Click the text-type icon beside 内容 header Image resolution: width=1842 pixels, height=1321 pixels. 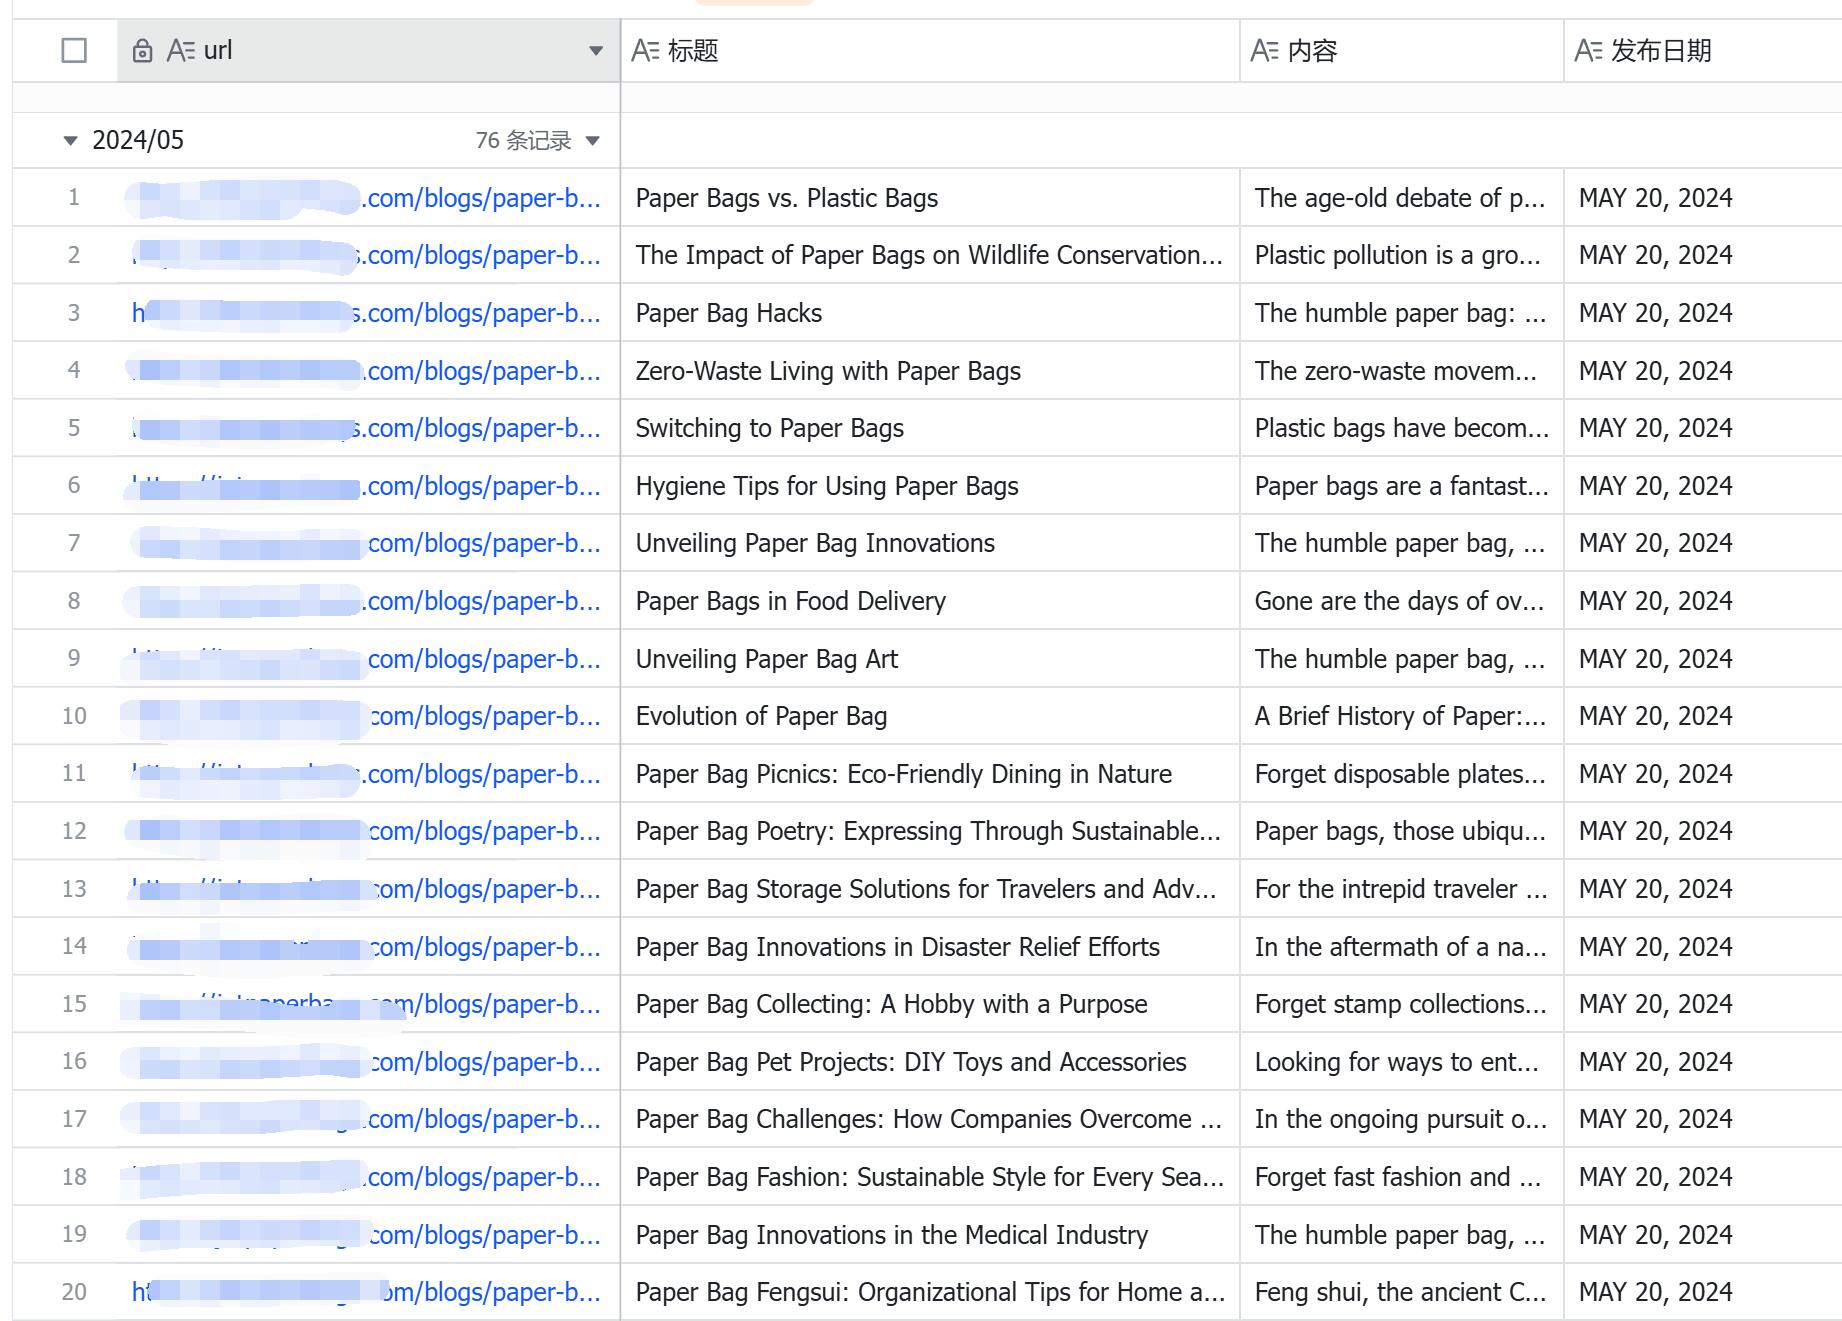(1265, 51)
